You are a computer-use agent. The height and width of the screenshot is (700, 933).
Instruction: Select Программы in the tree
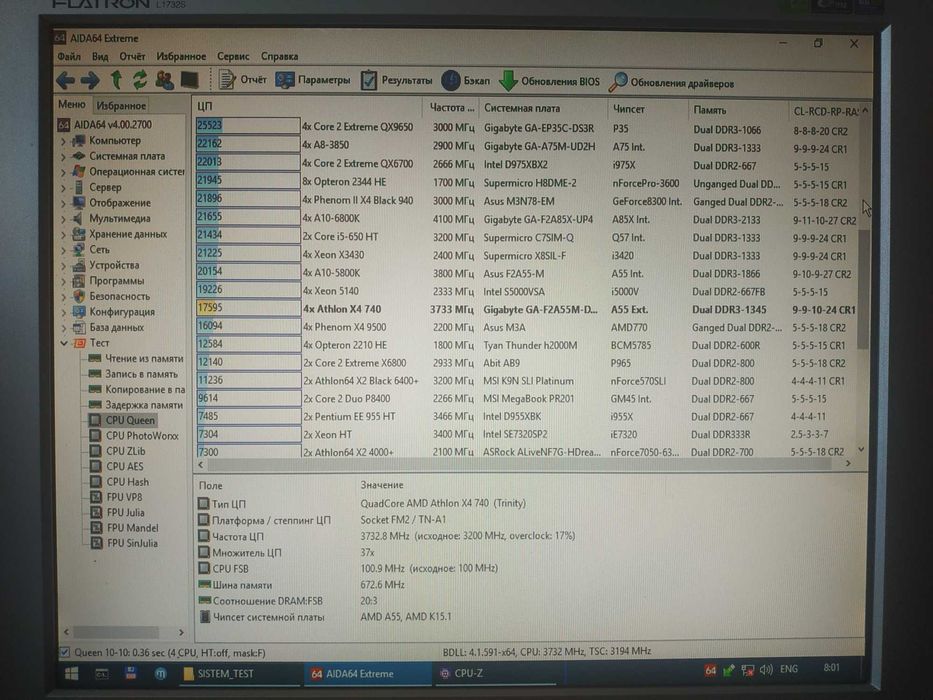click(x=117, y=281)
